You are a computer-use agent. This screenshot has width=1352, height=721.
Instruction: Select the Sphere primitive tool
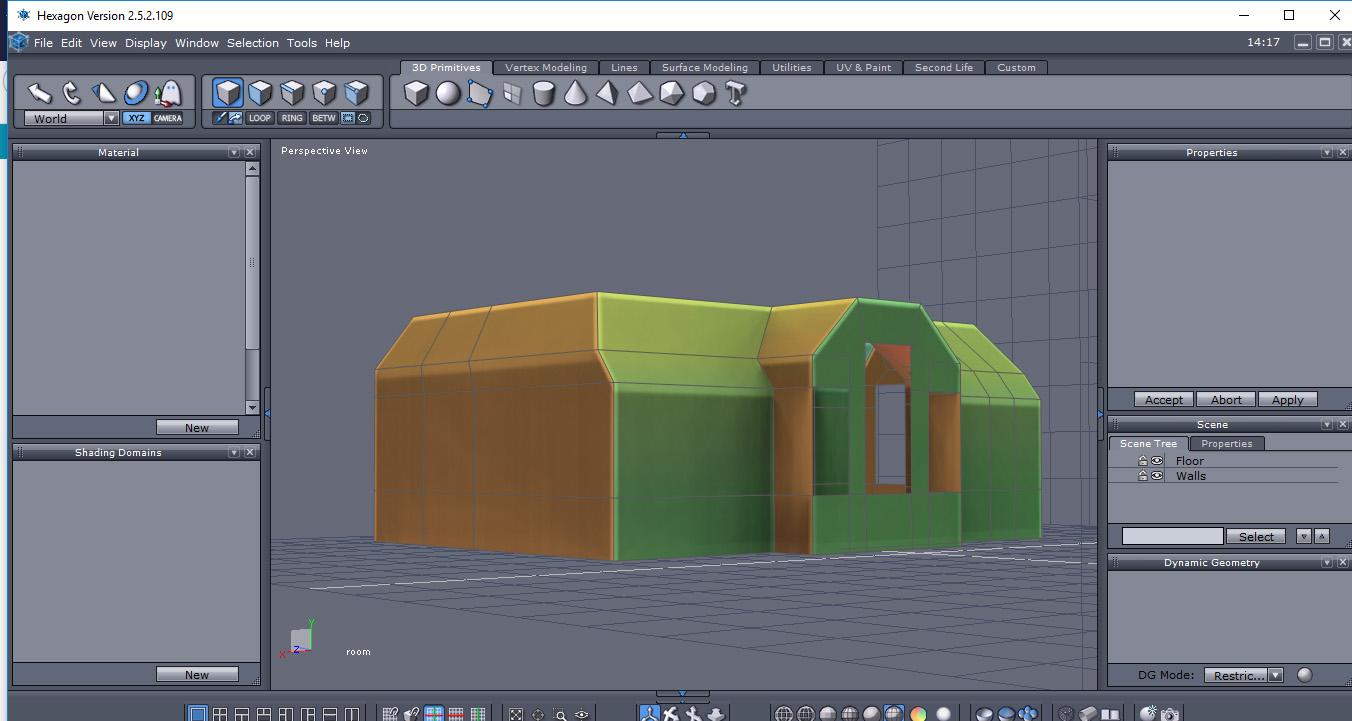point(448,94)
